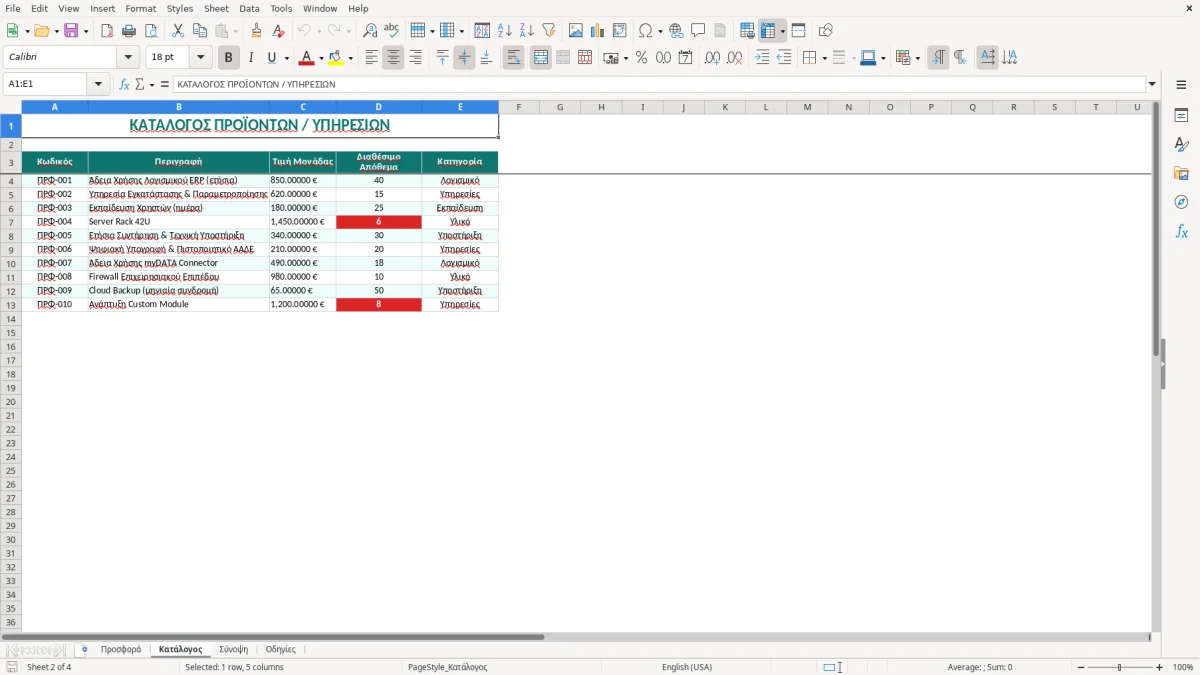The width and height of the screenshot is (1200, 675).
Task: Open the Insert Chart tool
Action: 598,31
